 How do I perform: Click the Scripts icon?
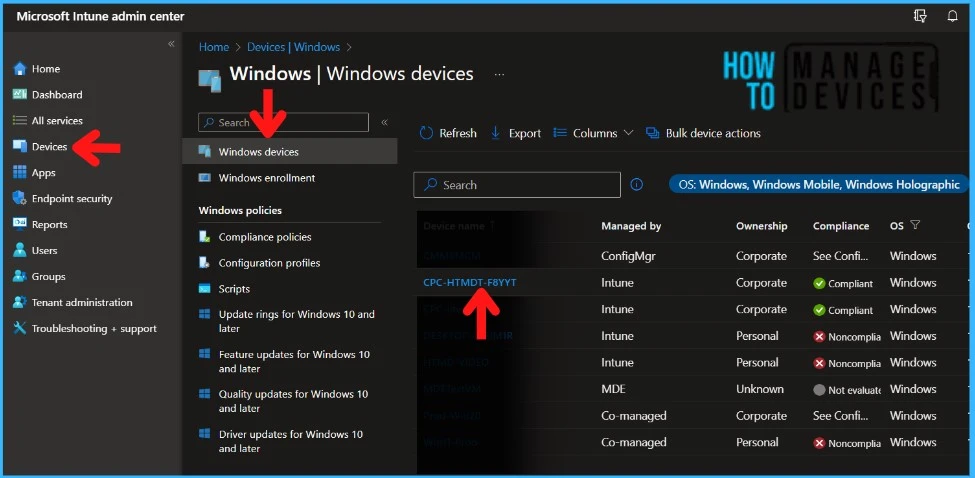(x=204, y=288)
